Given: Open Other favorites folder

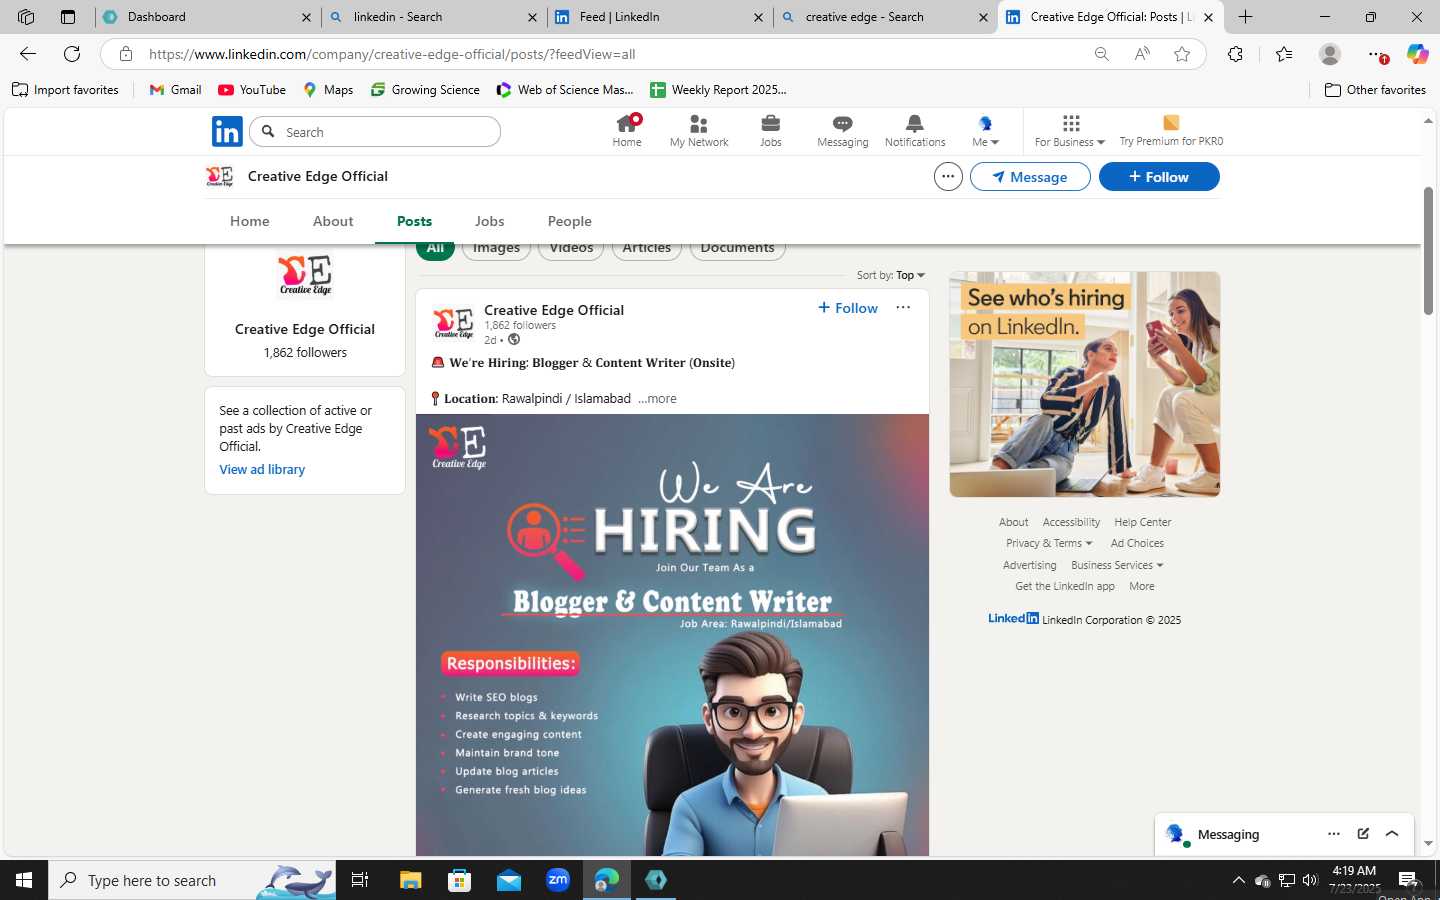Looking at the screenshot, I should [1375, 90].
